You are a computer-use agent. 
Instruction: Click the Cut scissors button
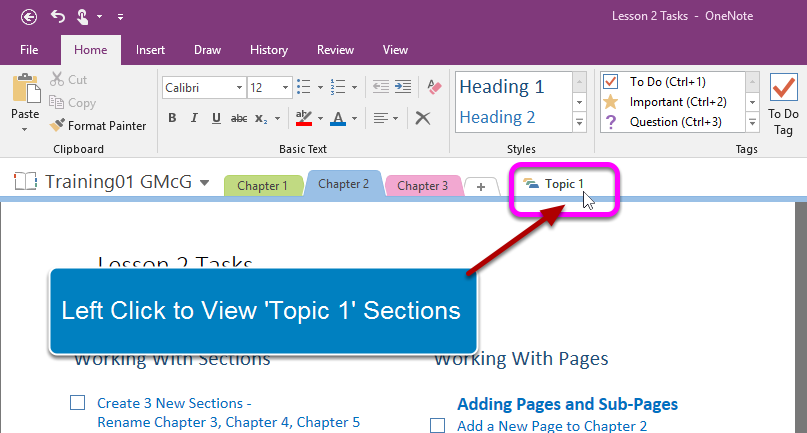coord(69,79)
